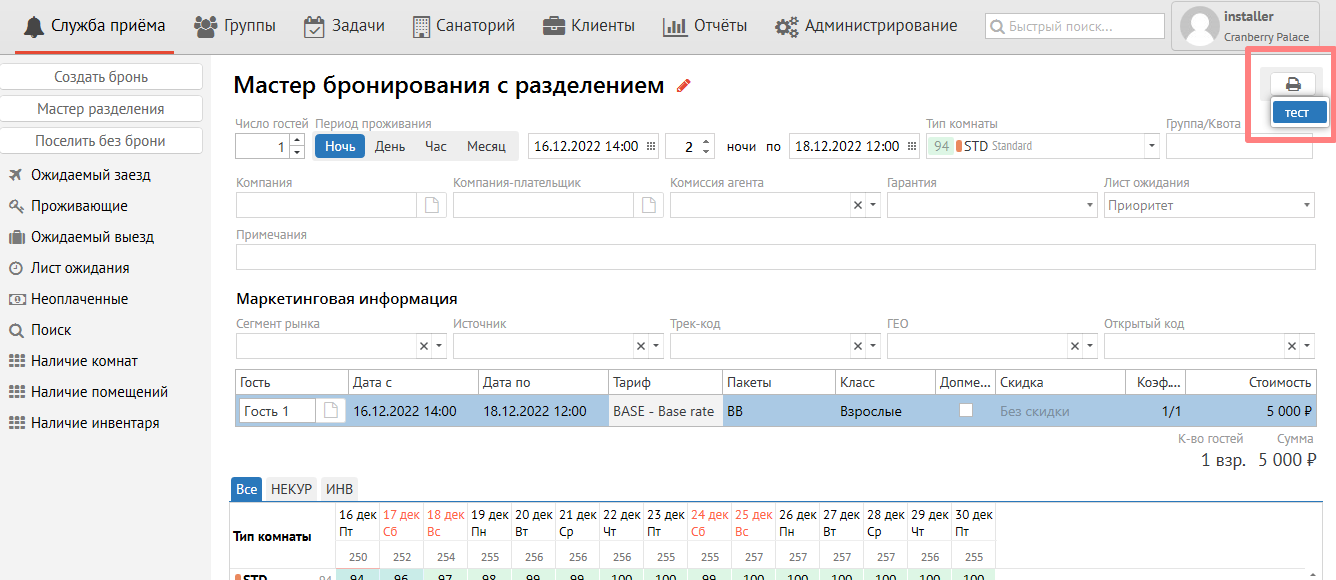1336x580 pixels.
Task: Increase the number of nights stepper
Action: point(707,141)
